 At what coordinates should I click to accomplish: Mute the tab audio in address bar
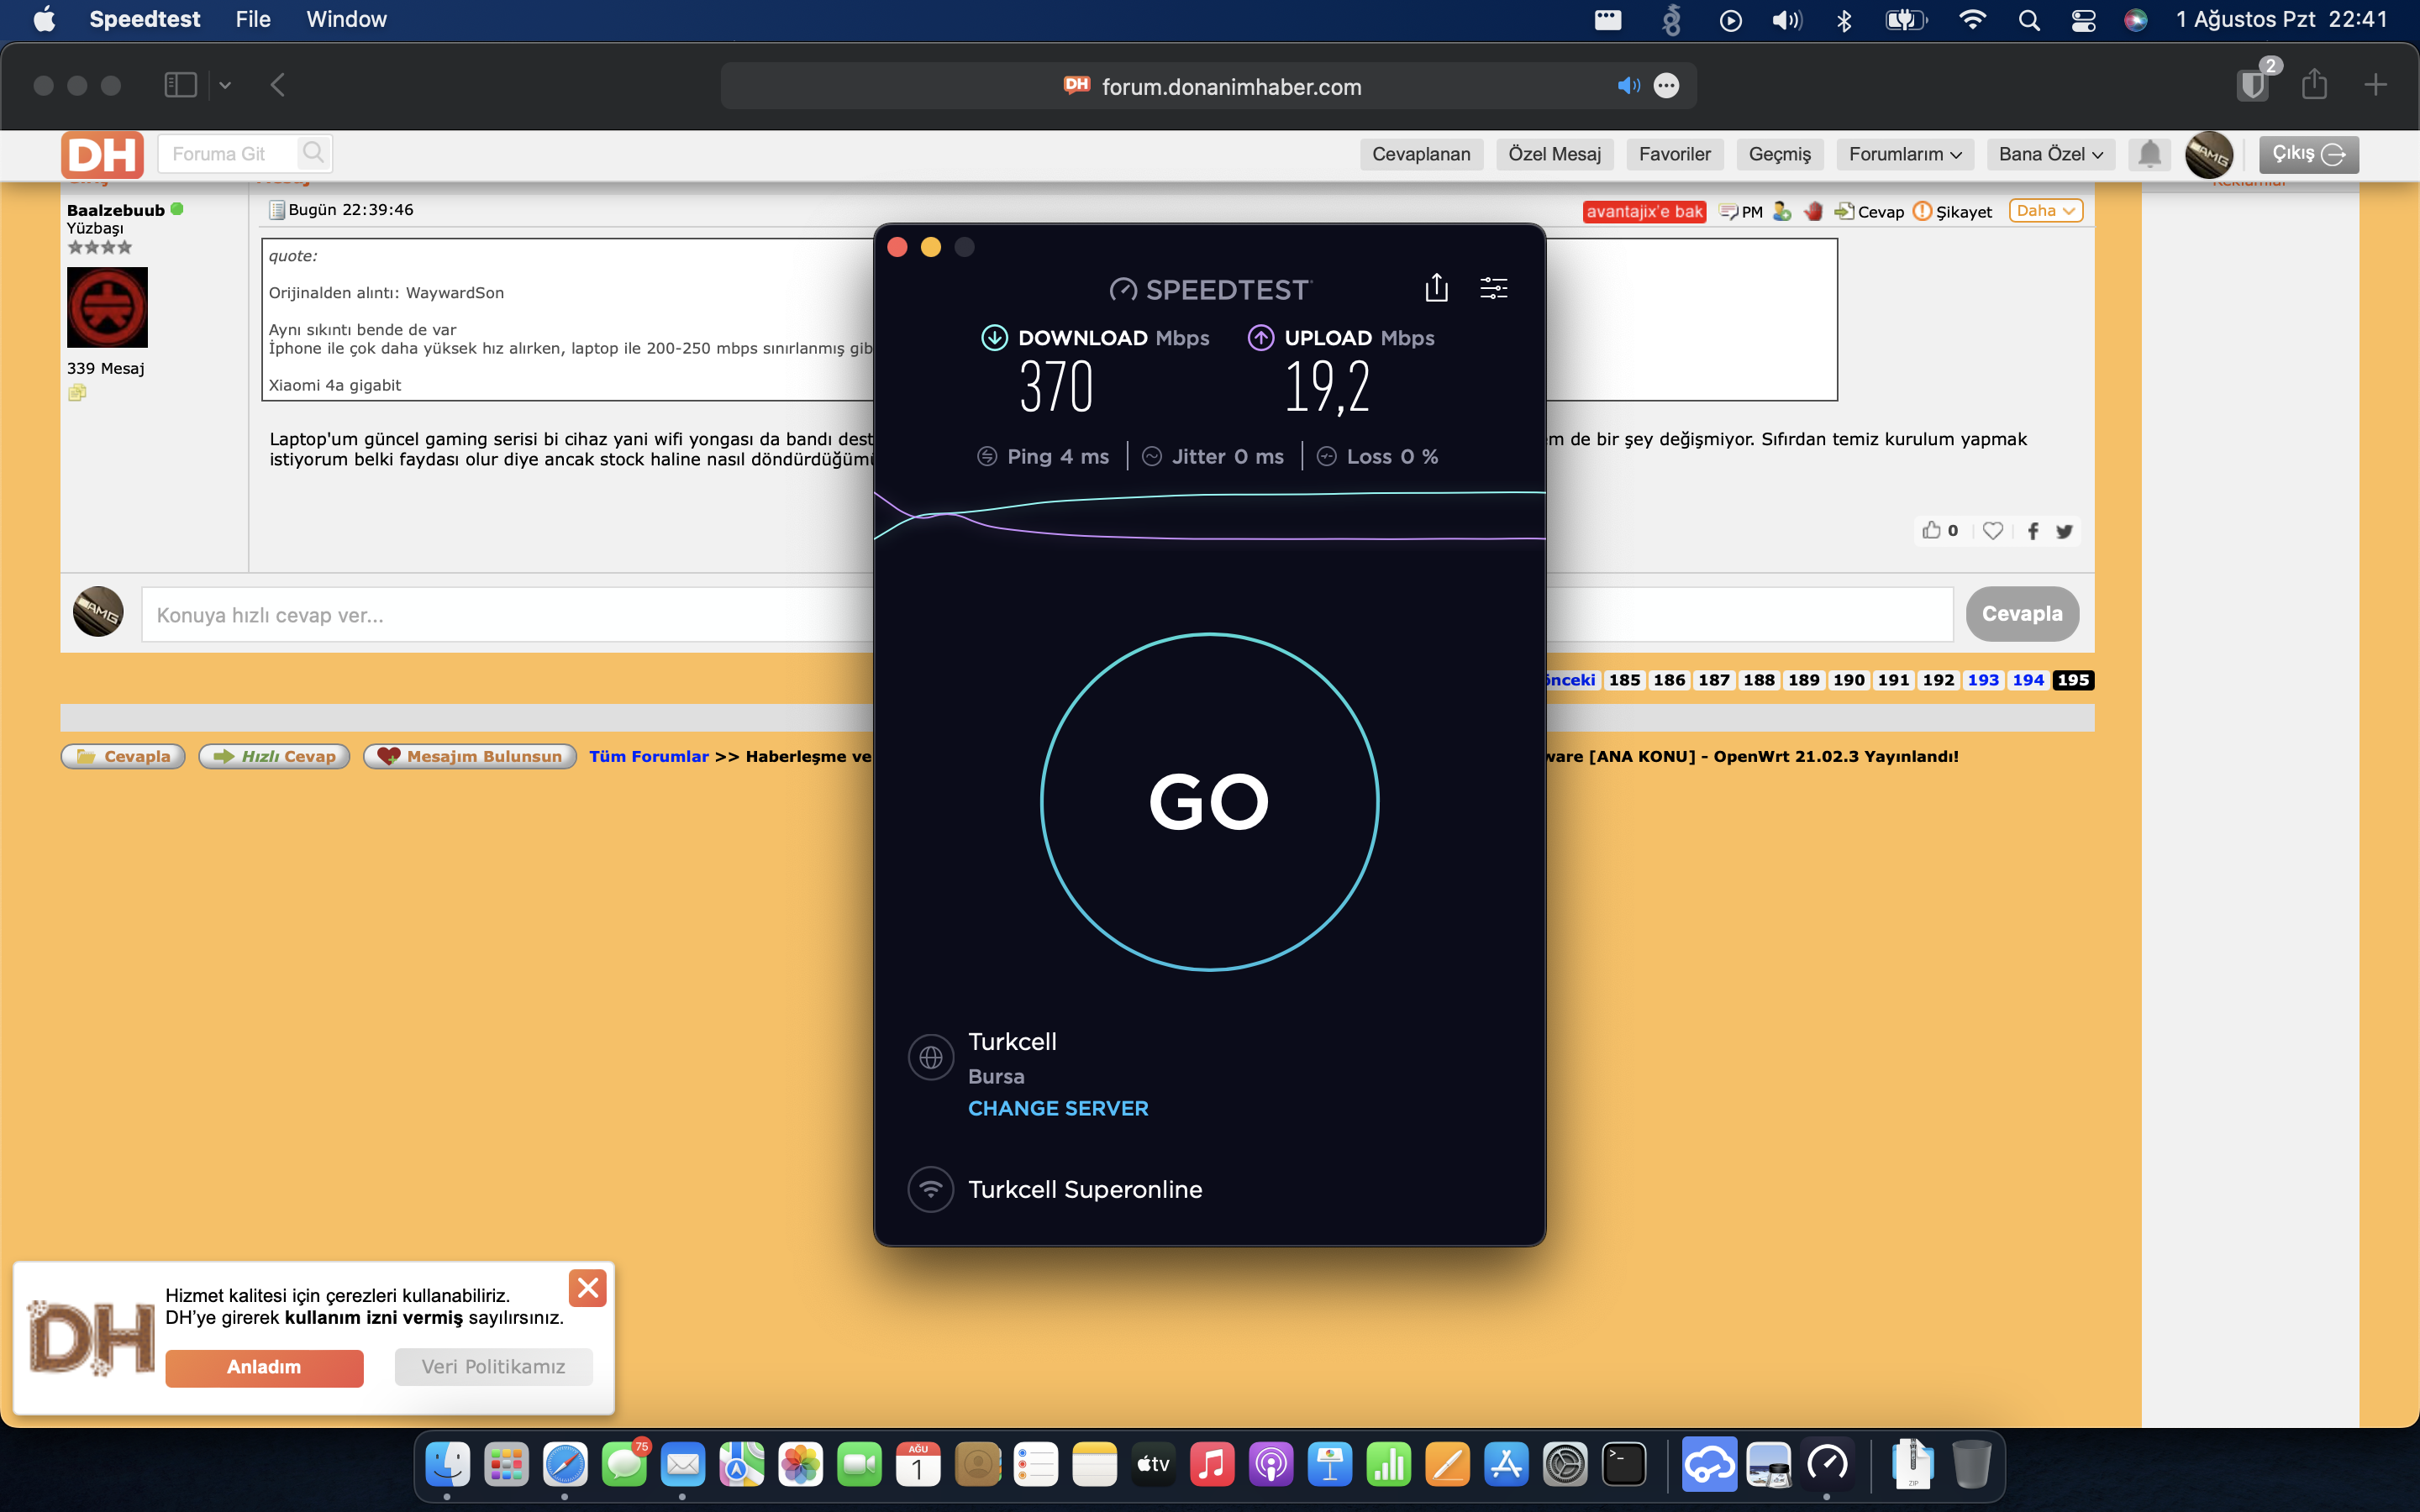click(x=1628, y=86)
